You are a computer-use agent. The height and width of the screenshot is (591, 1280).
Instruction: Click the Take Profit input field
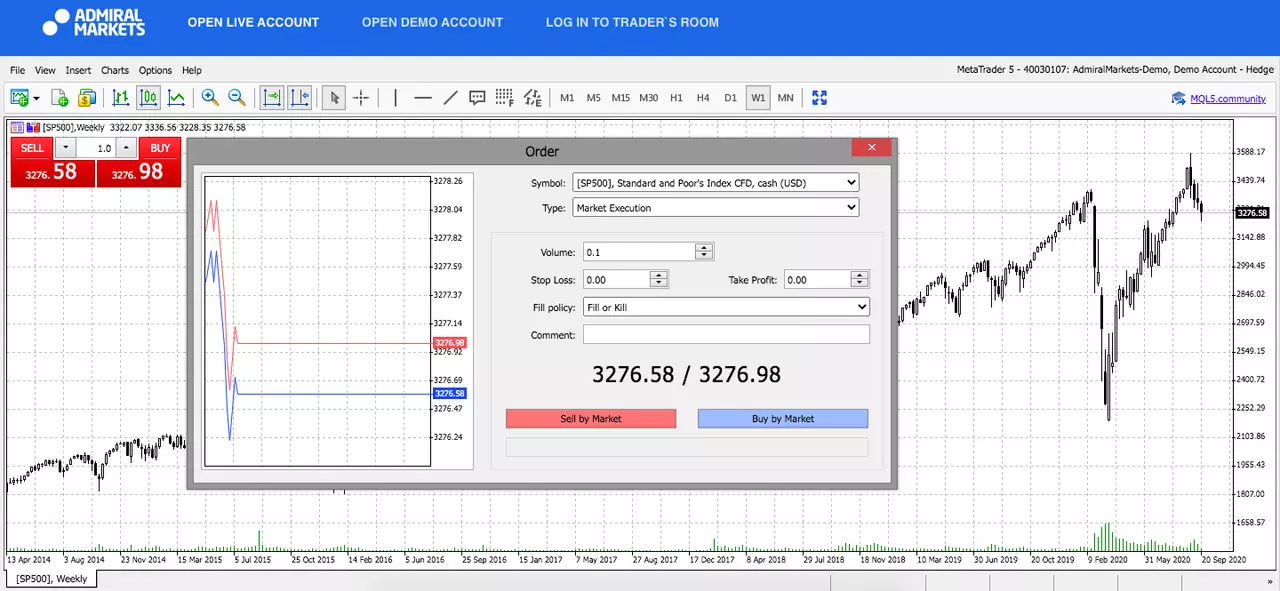tap(817, 280)
